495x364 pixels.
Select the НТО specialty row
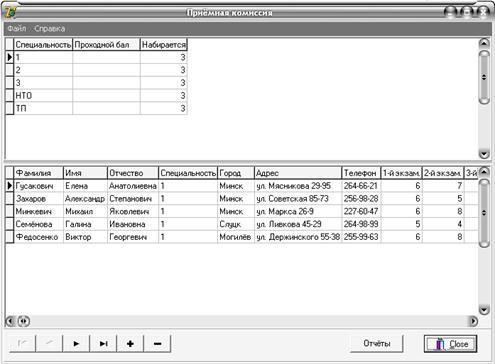pos(96,96)
